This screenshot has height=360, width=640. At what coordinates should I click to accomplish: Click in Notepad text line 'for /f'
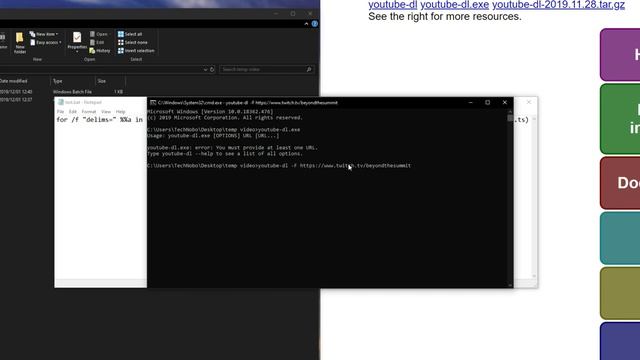(100, 120)
